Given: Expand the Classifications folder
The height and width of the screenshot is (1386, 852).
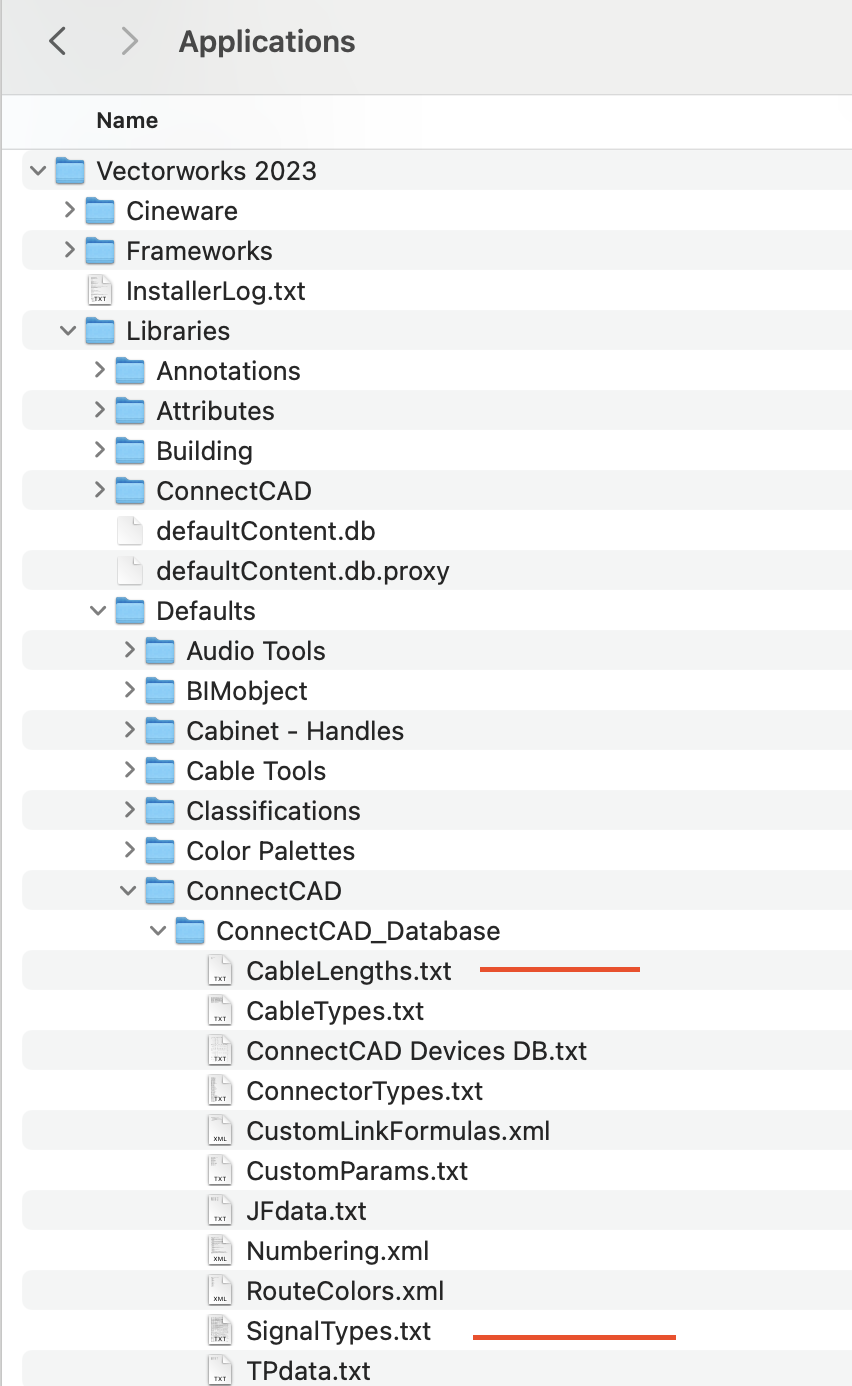Looking at the screenshot, I should [130, 810].
